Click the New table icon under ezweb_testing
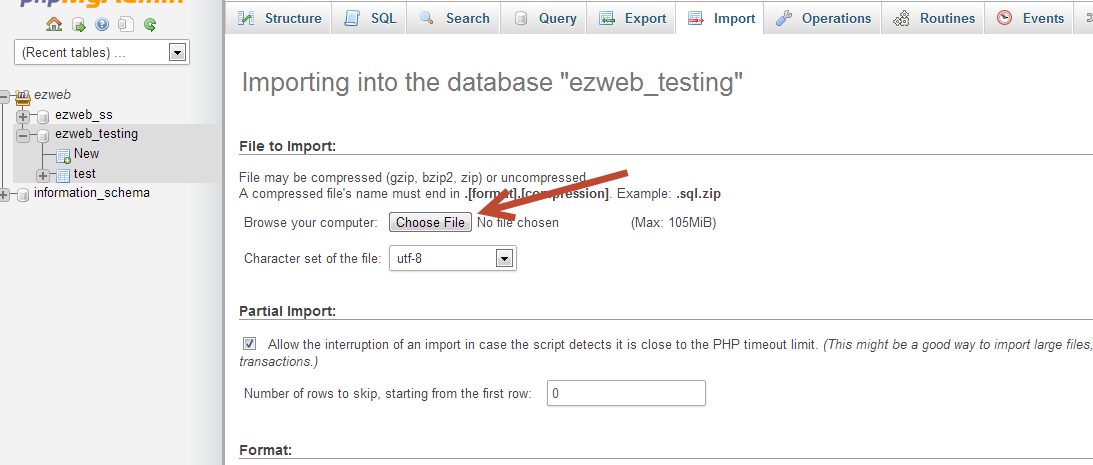 point(63,155)
